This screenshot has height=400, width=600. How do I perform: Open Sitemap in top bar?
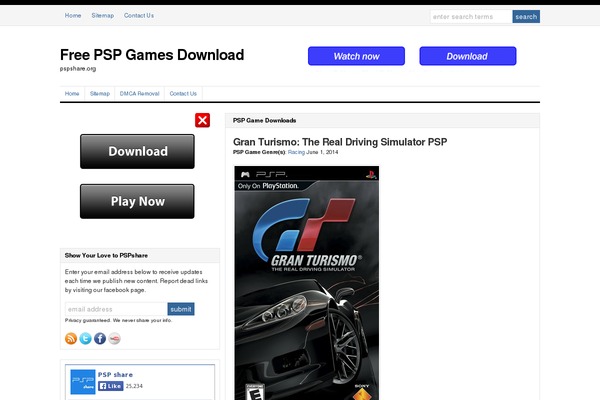pyautogui.click(x=103, y=15)
